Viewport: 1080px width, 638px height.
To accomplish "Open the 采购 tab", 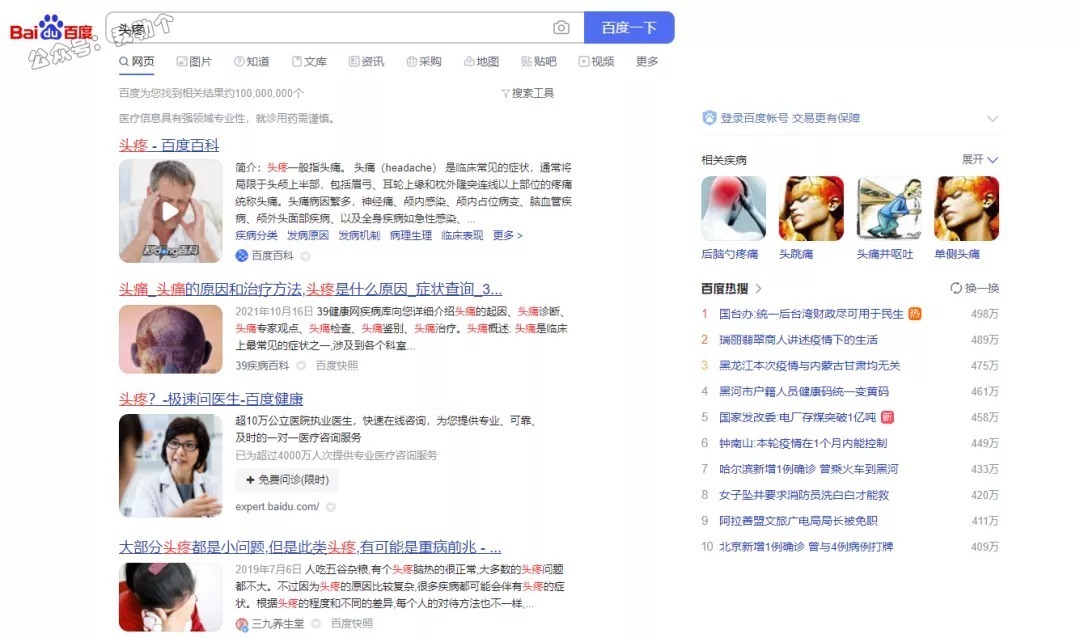I will click(424, 61).
